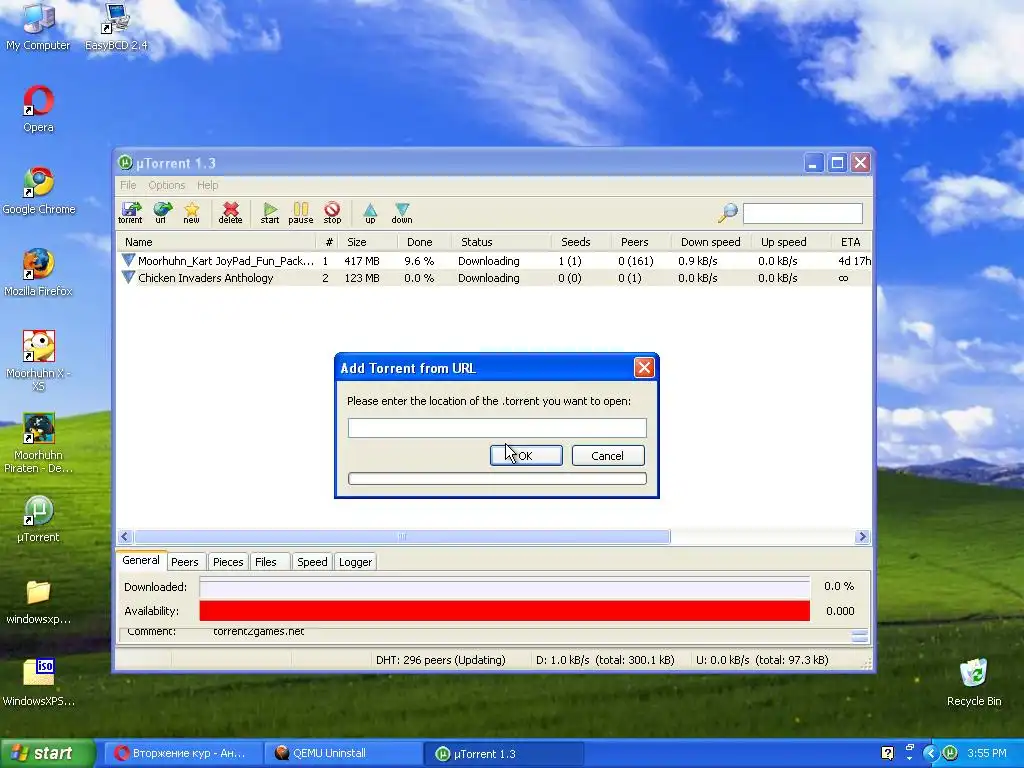Select the WindowsXPS iso file icon
The height and width of the screenshot is (768, 1024).
pyautogui.click(x=39, y=683)
